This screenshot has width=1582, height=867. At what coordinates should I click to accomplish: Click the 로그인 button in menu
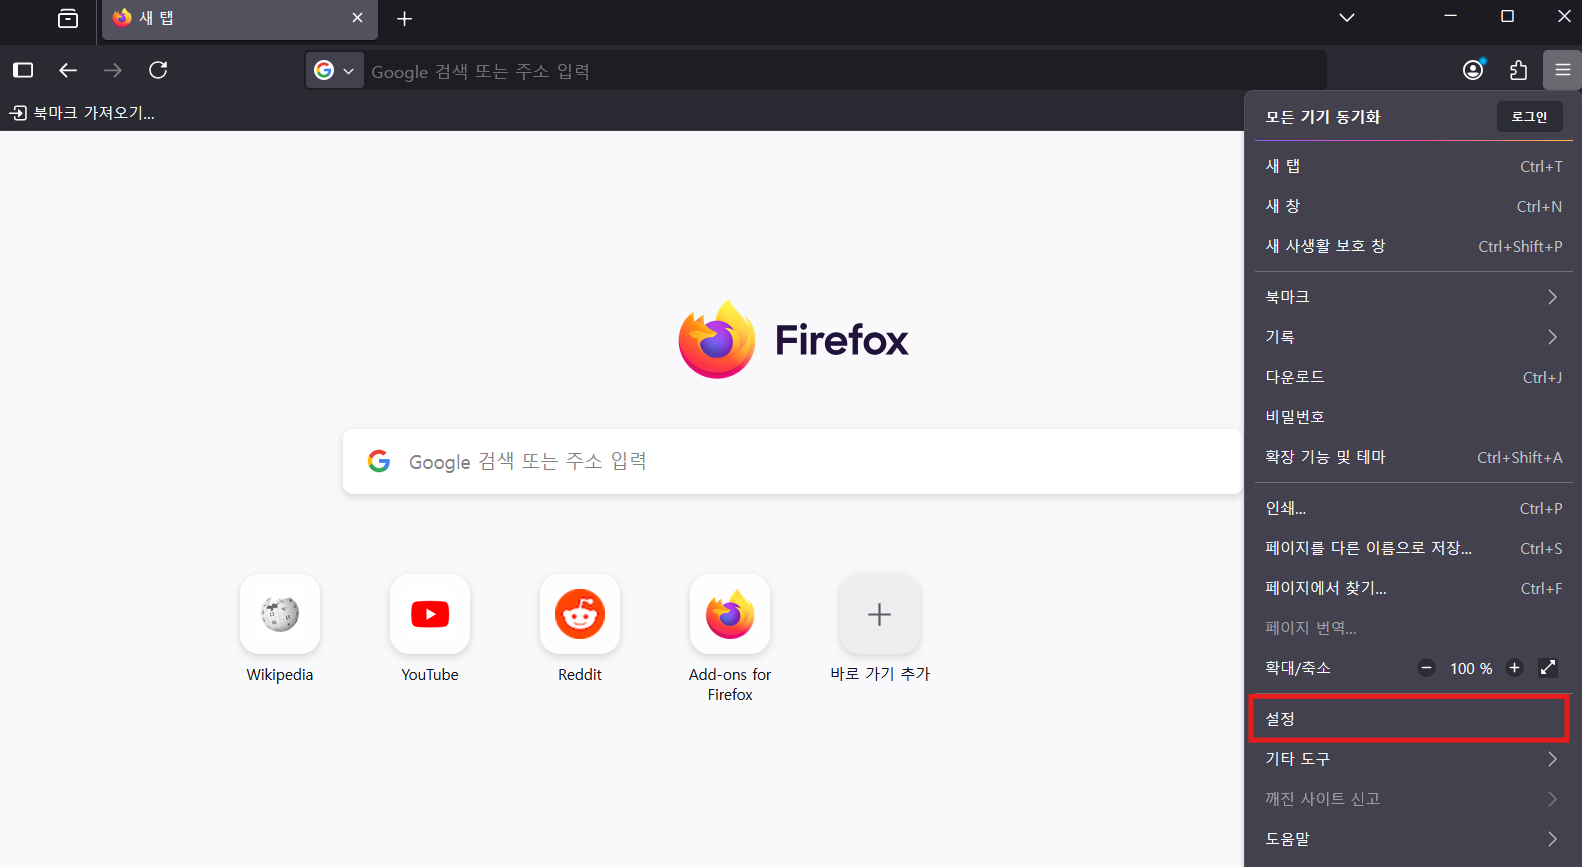1530,117
